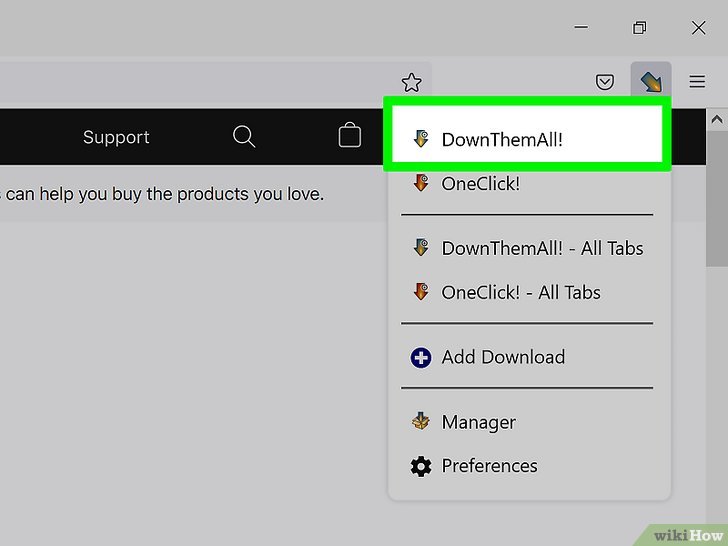
Task: Open Preferences from the extension menu
Action: point(489,466)
